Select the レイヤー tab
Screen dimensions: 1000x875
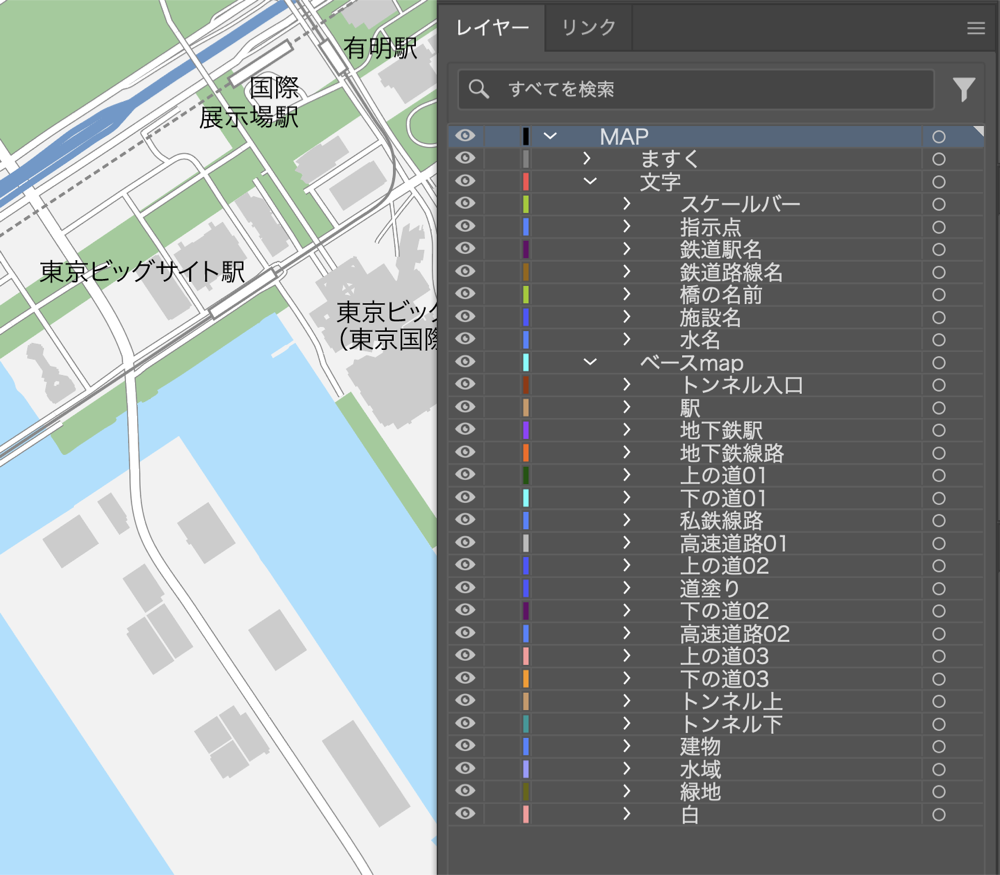pos(493,28)
